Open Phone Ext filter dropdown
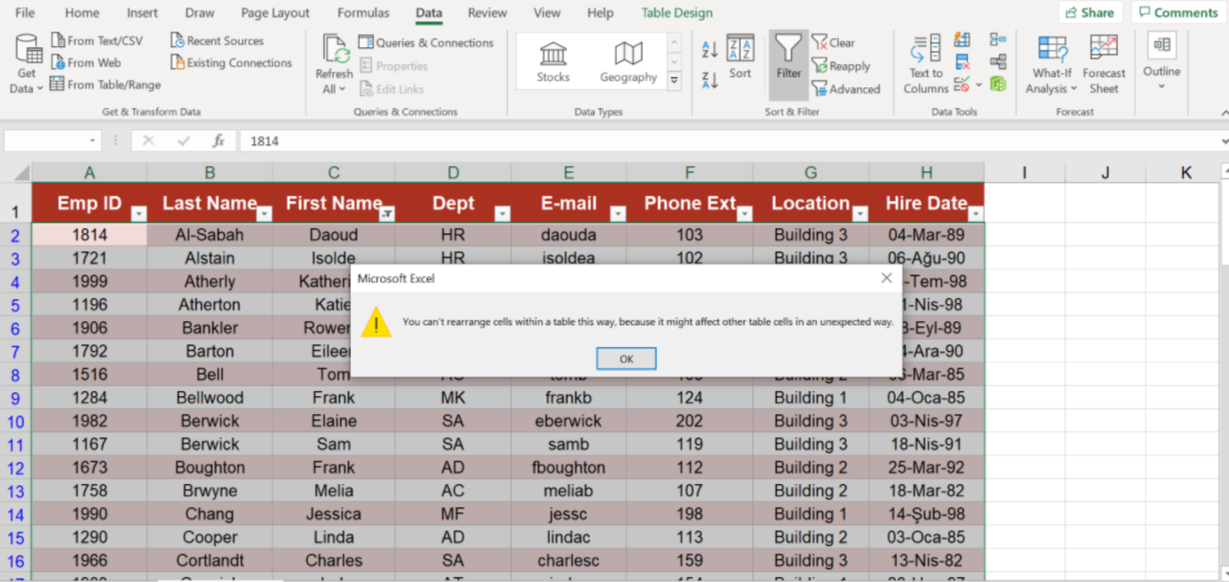The width and height of the screenshot is (1229, 582). [x=744, y=213]
